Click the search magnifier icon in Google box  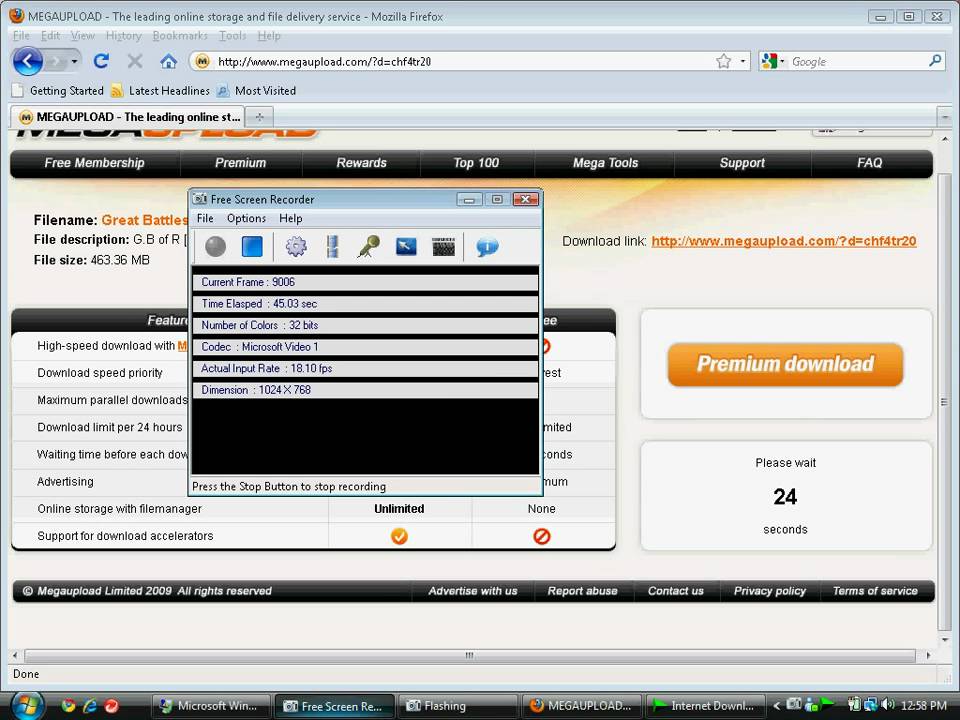click(934, 61)
